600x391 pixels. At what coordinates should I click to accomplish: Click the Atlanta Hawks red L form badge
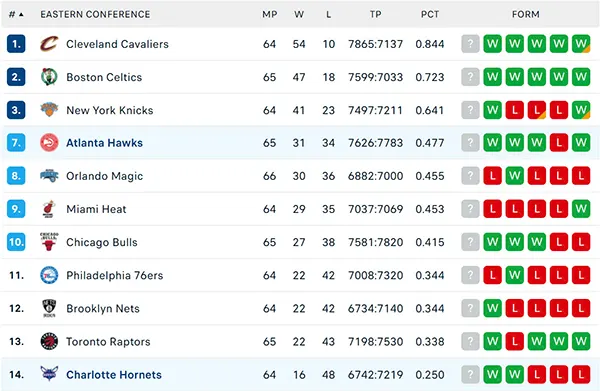559,143
